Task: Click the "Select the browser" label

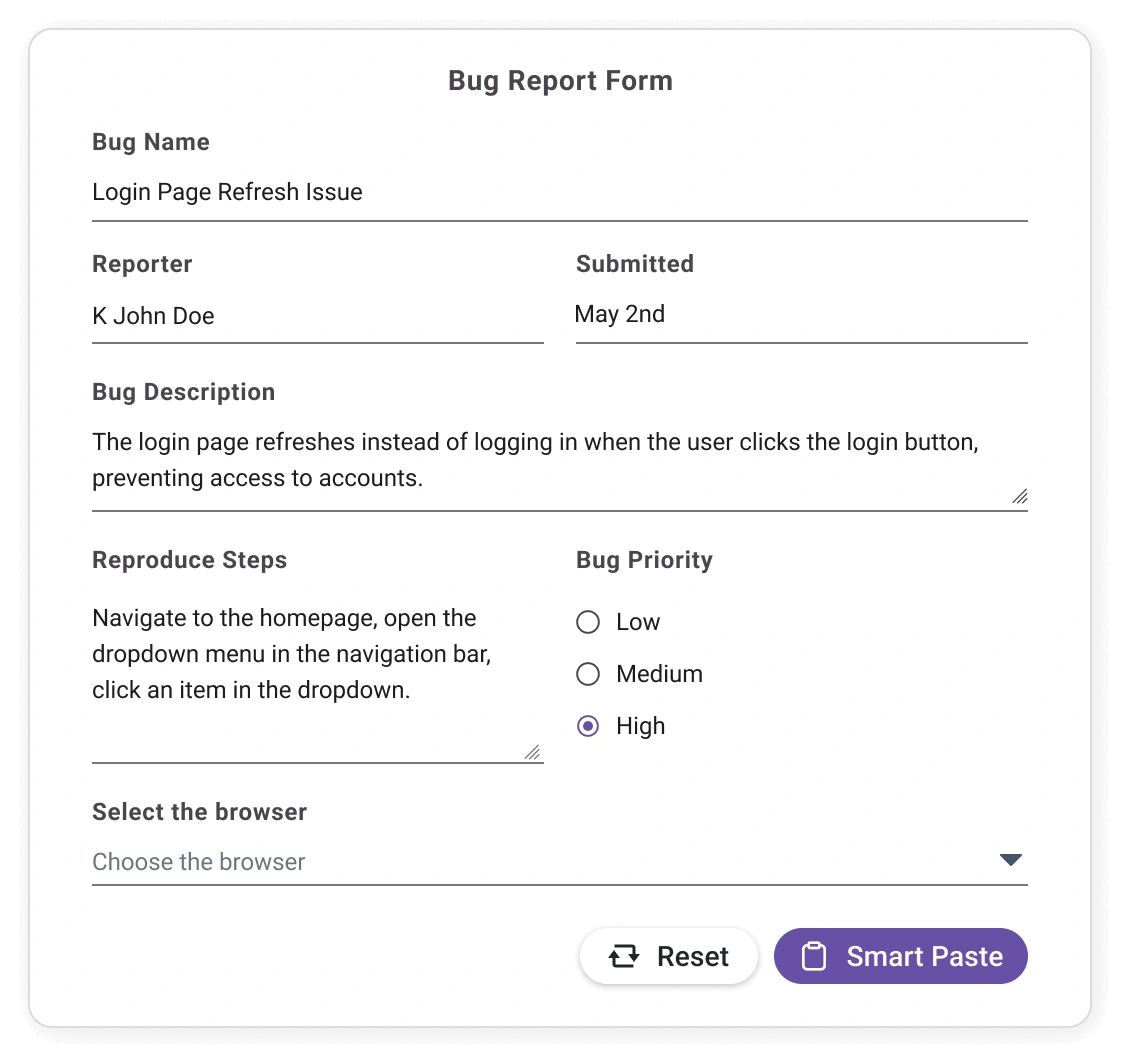Action: tap(199, 812)
